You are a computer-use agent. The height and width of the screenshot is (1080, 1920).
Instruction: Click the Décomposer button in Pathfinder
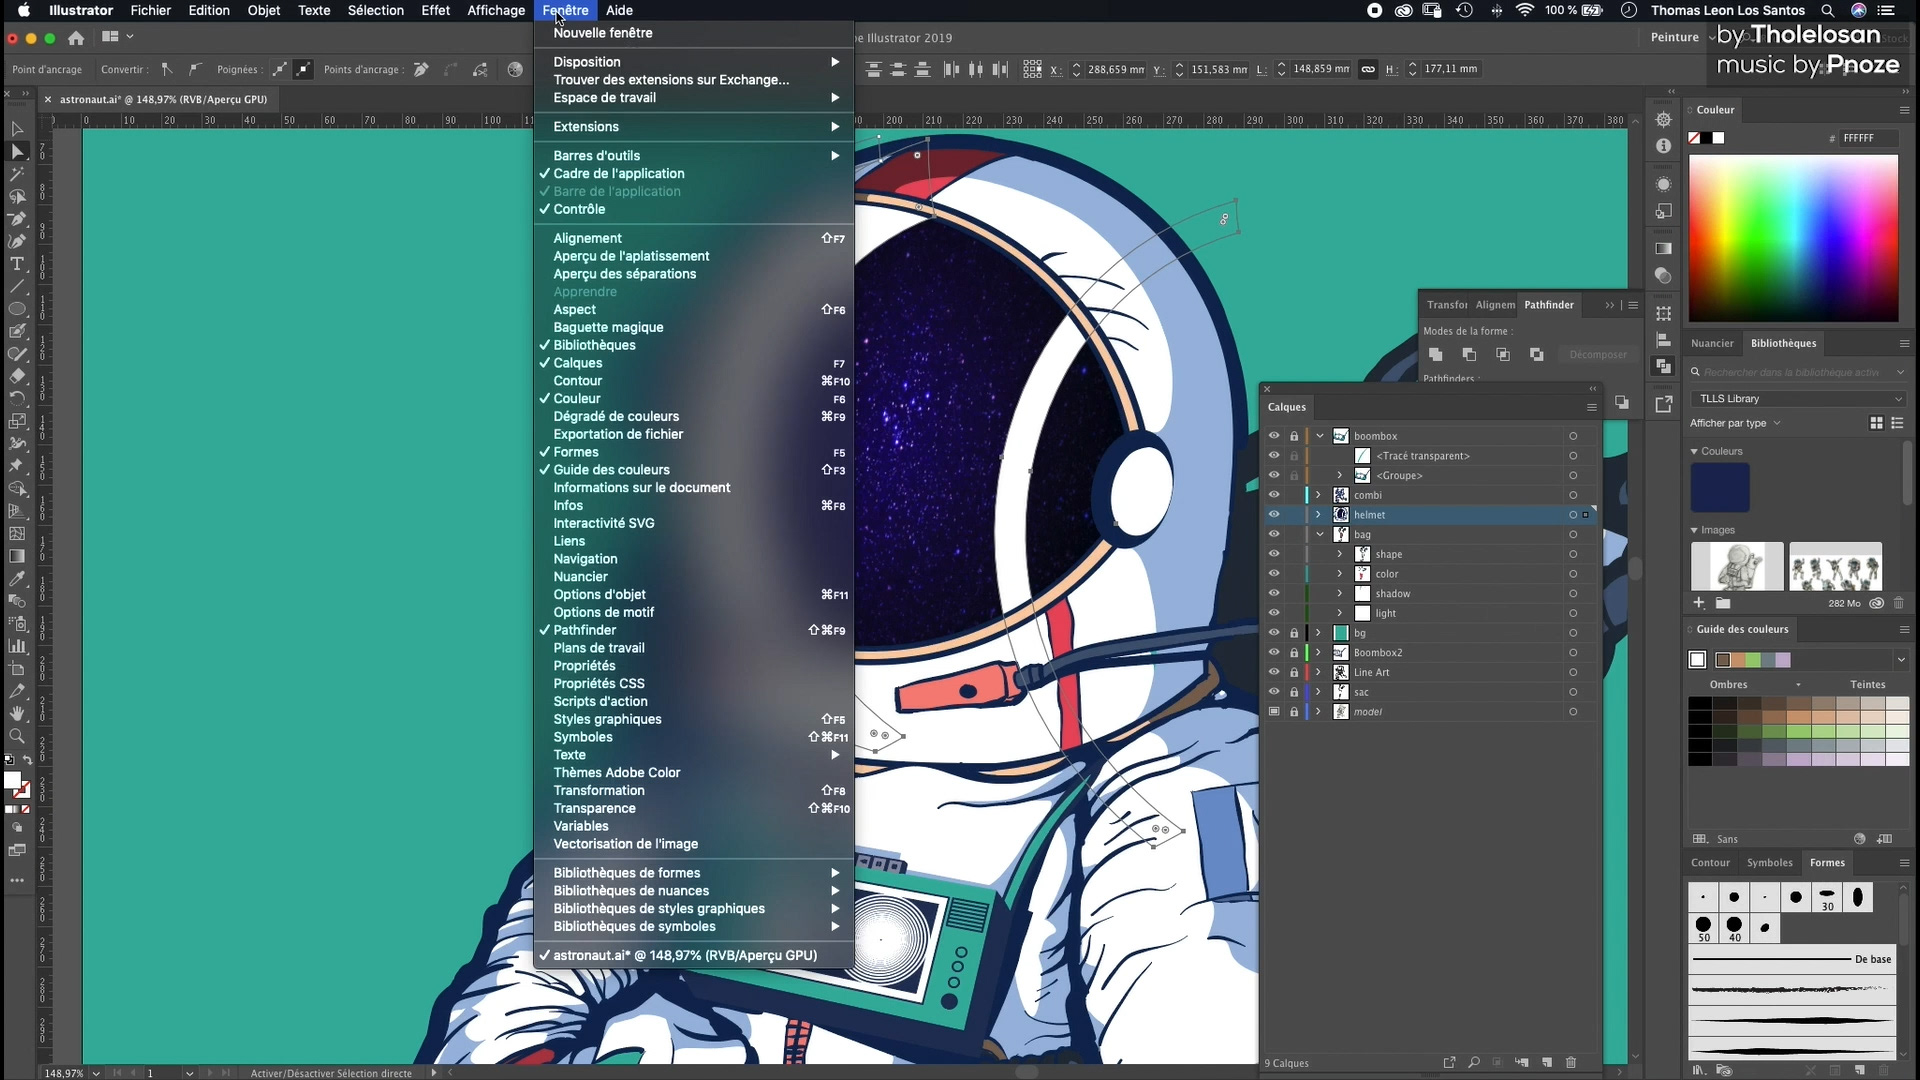1597,355
